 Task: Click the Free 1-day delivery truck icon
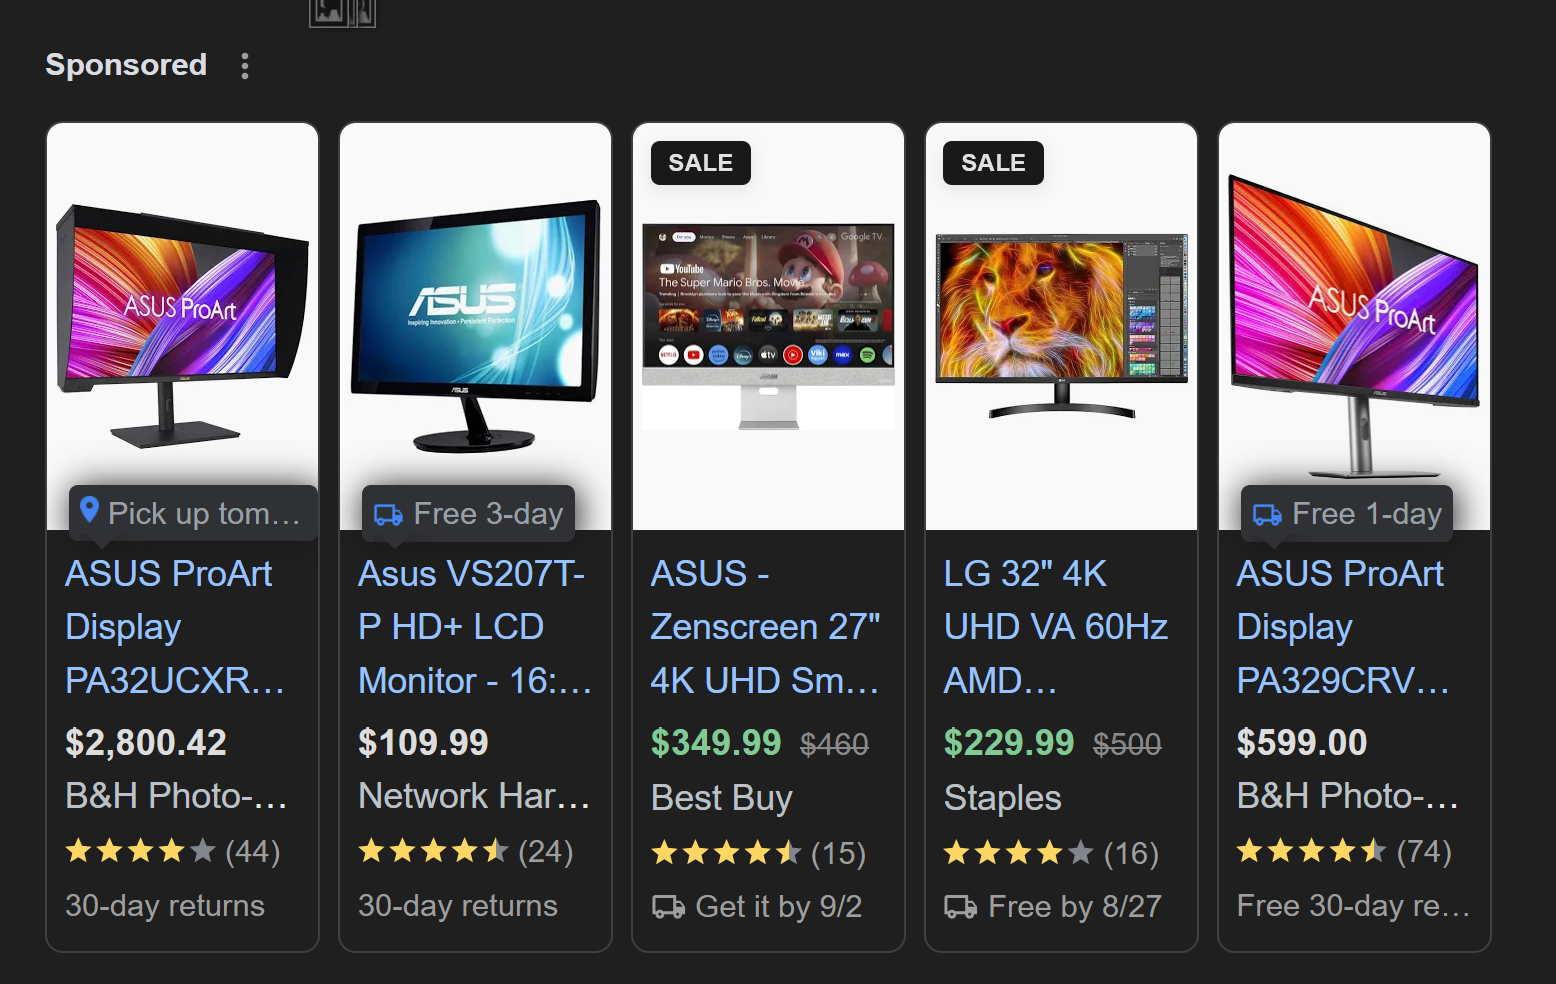coord(1267,514)
